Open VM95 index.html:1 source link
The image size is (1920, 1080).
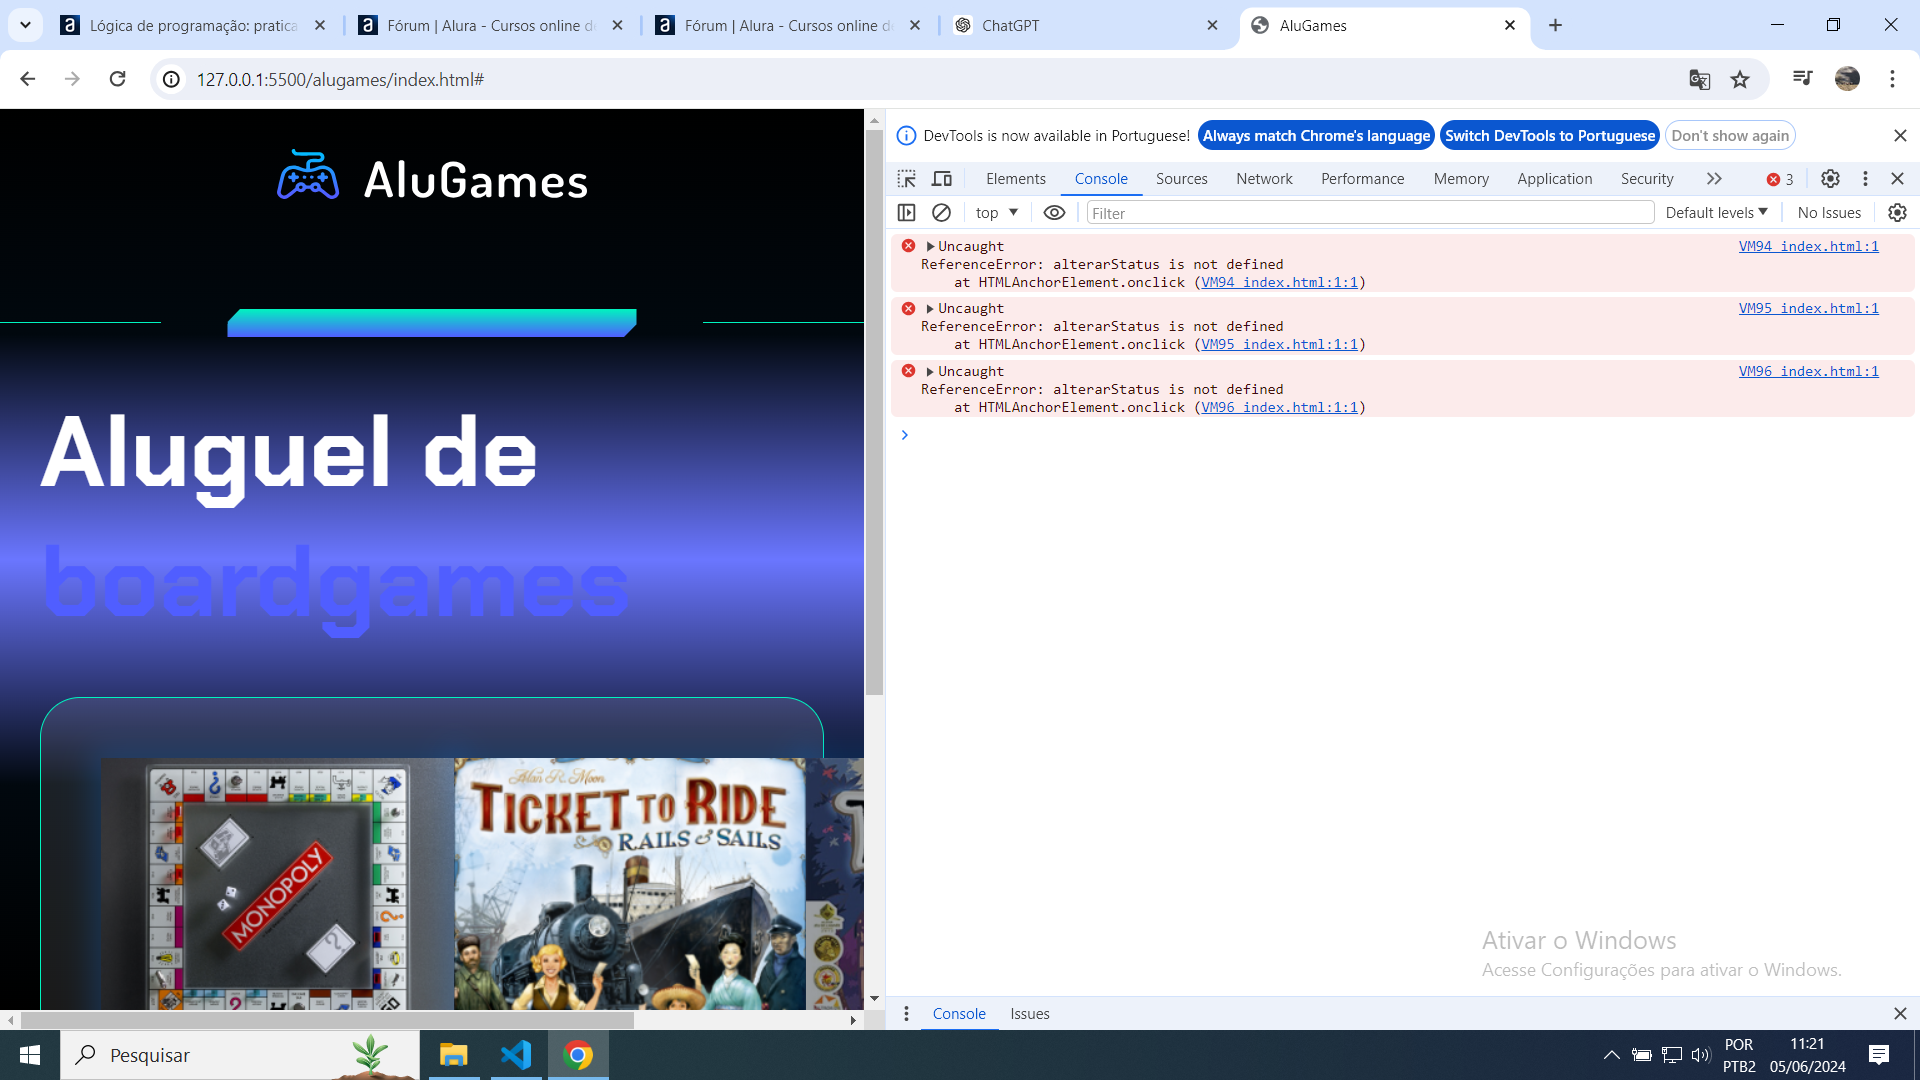(1808, 308)
